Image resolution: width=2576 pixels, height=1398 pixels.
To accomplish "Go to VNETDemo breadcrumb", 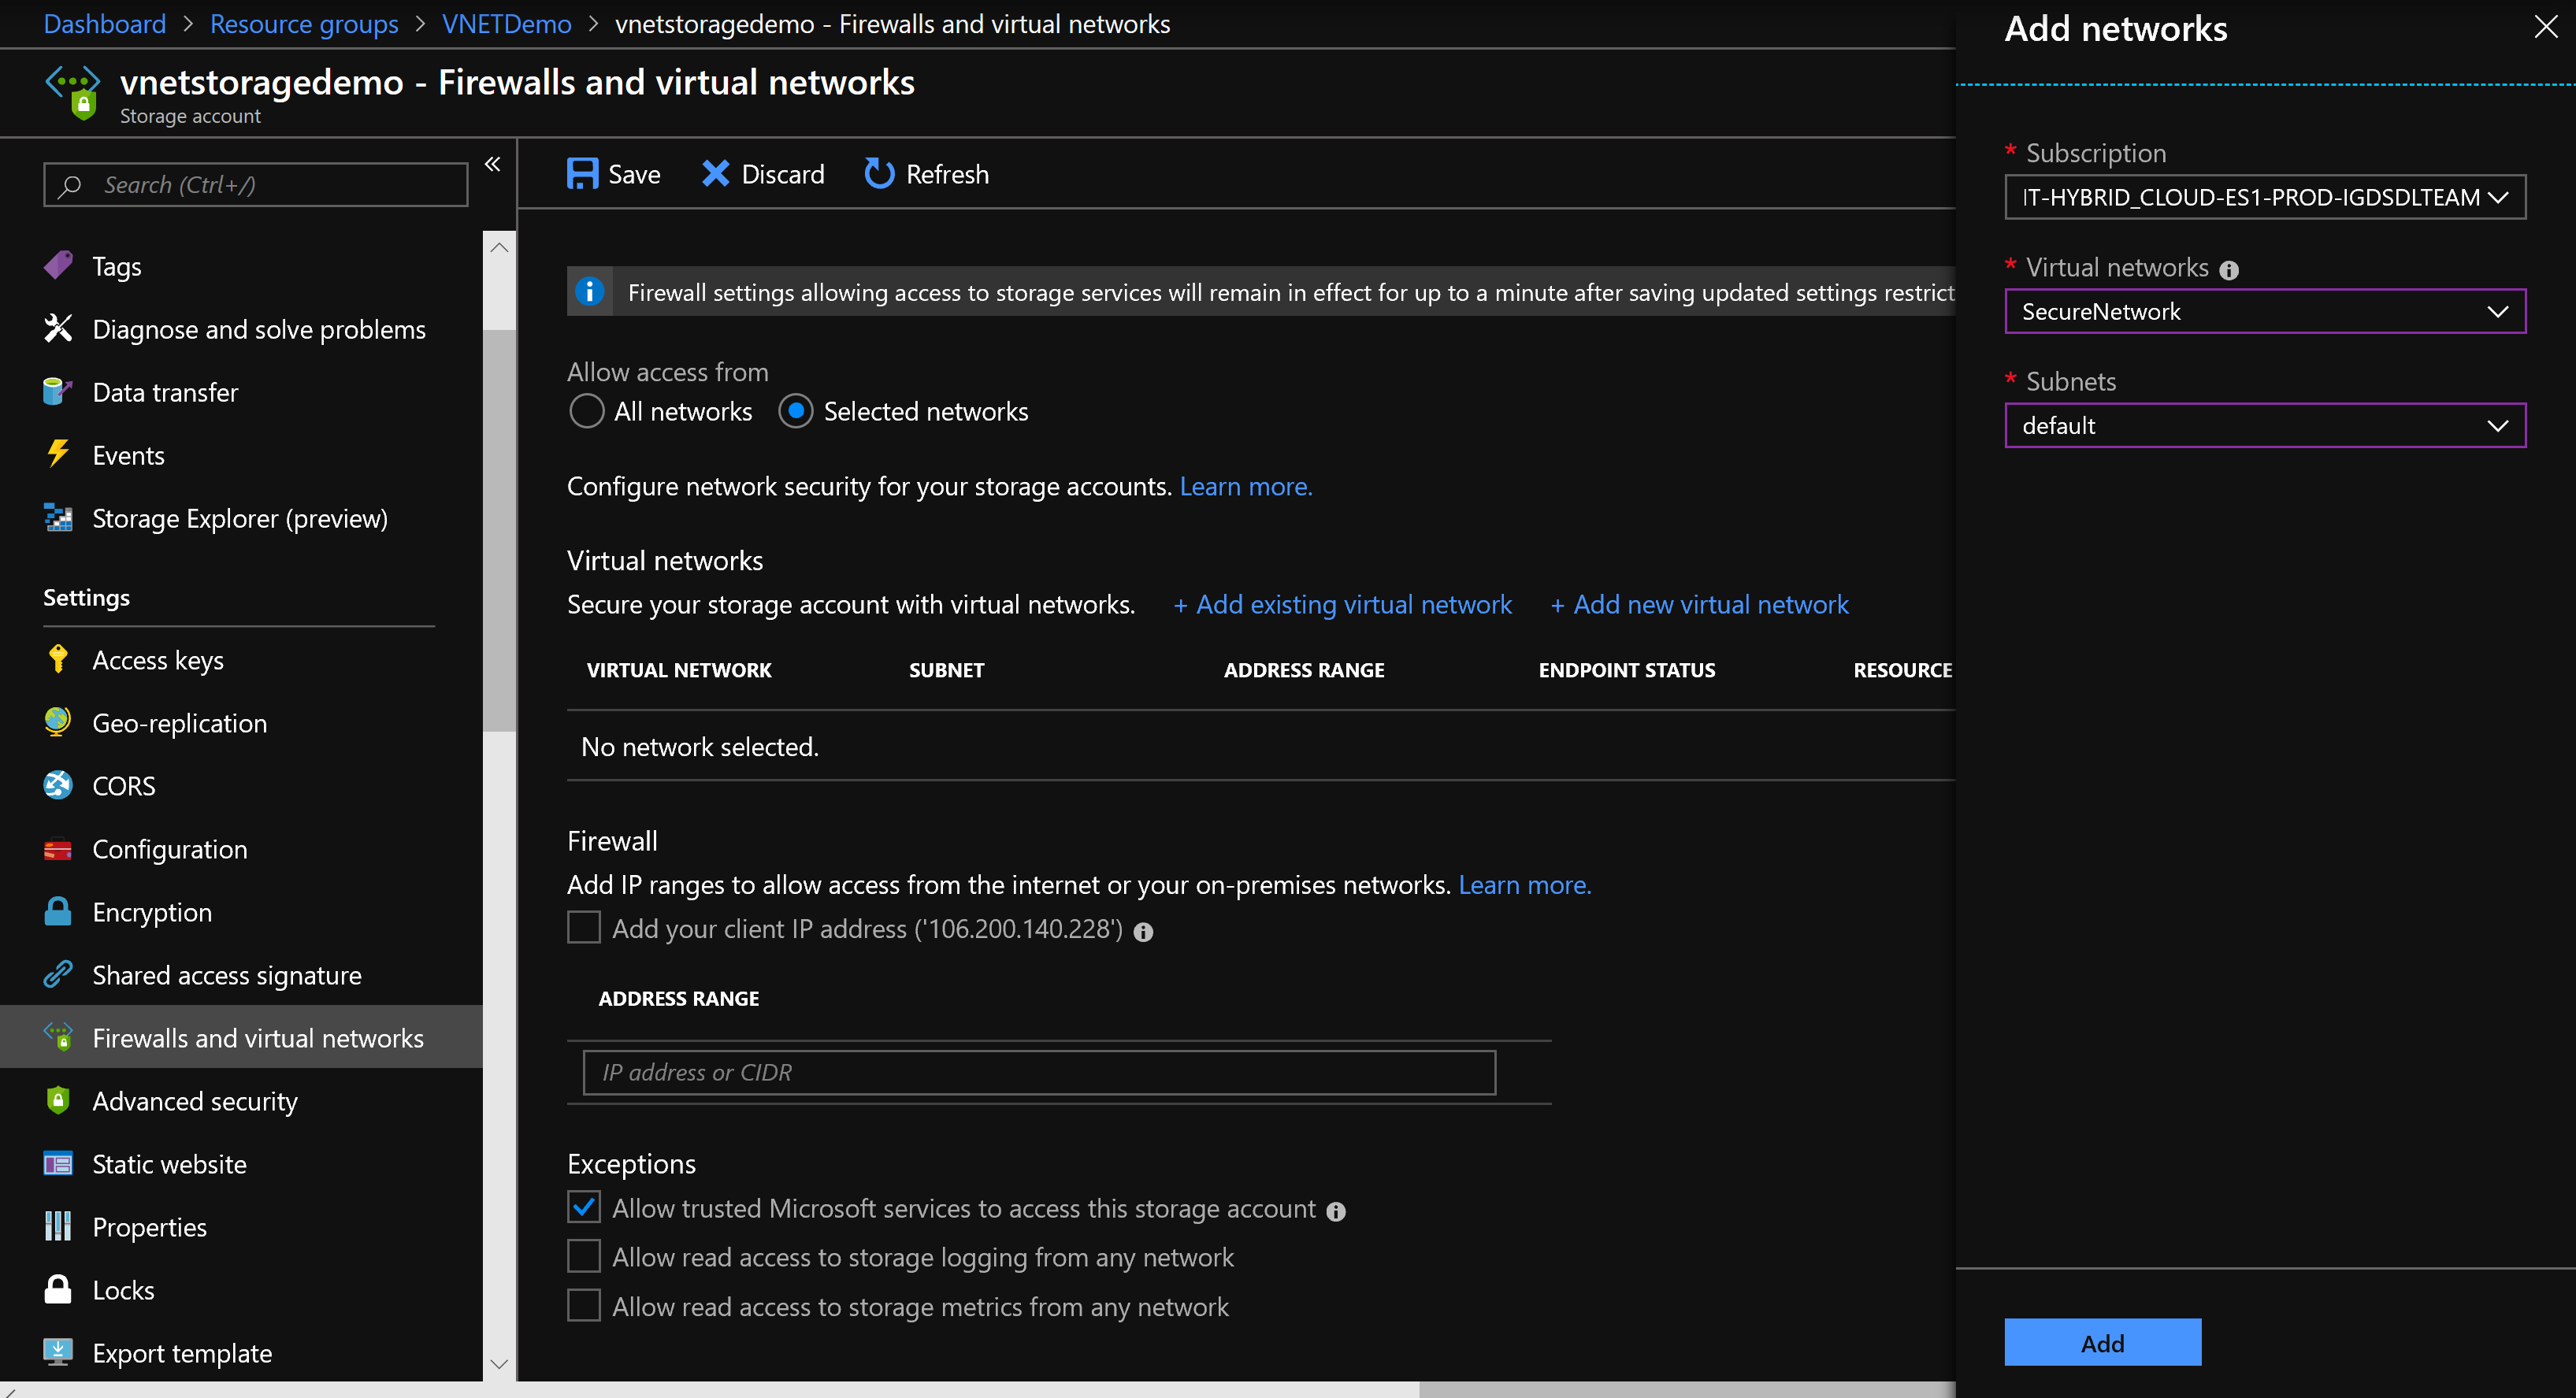I will [x=506, y=24].
